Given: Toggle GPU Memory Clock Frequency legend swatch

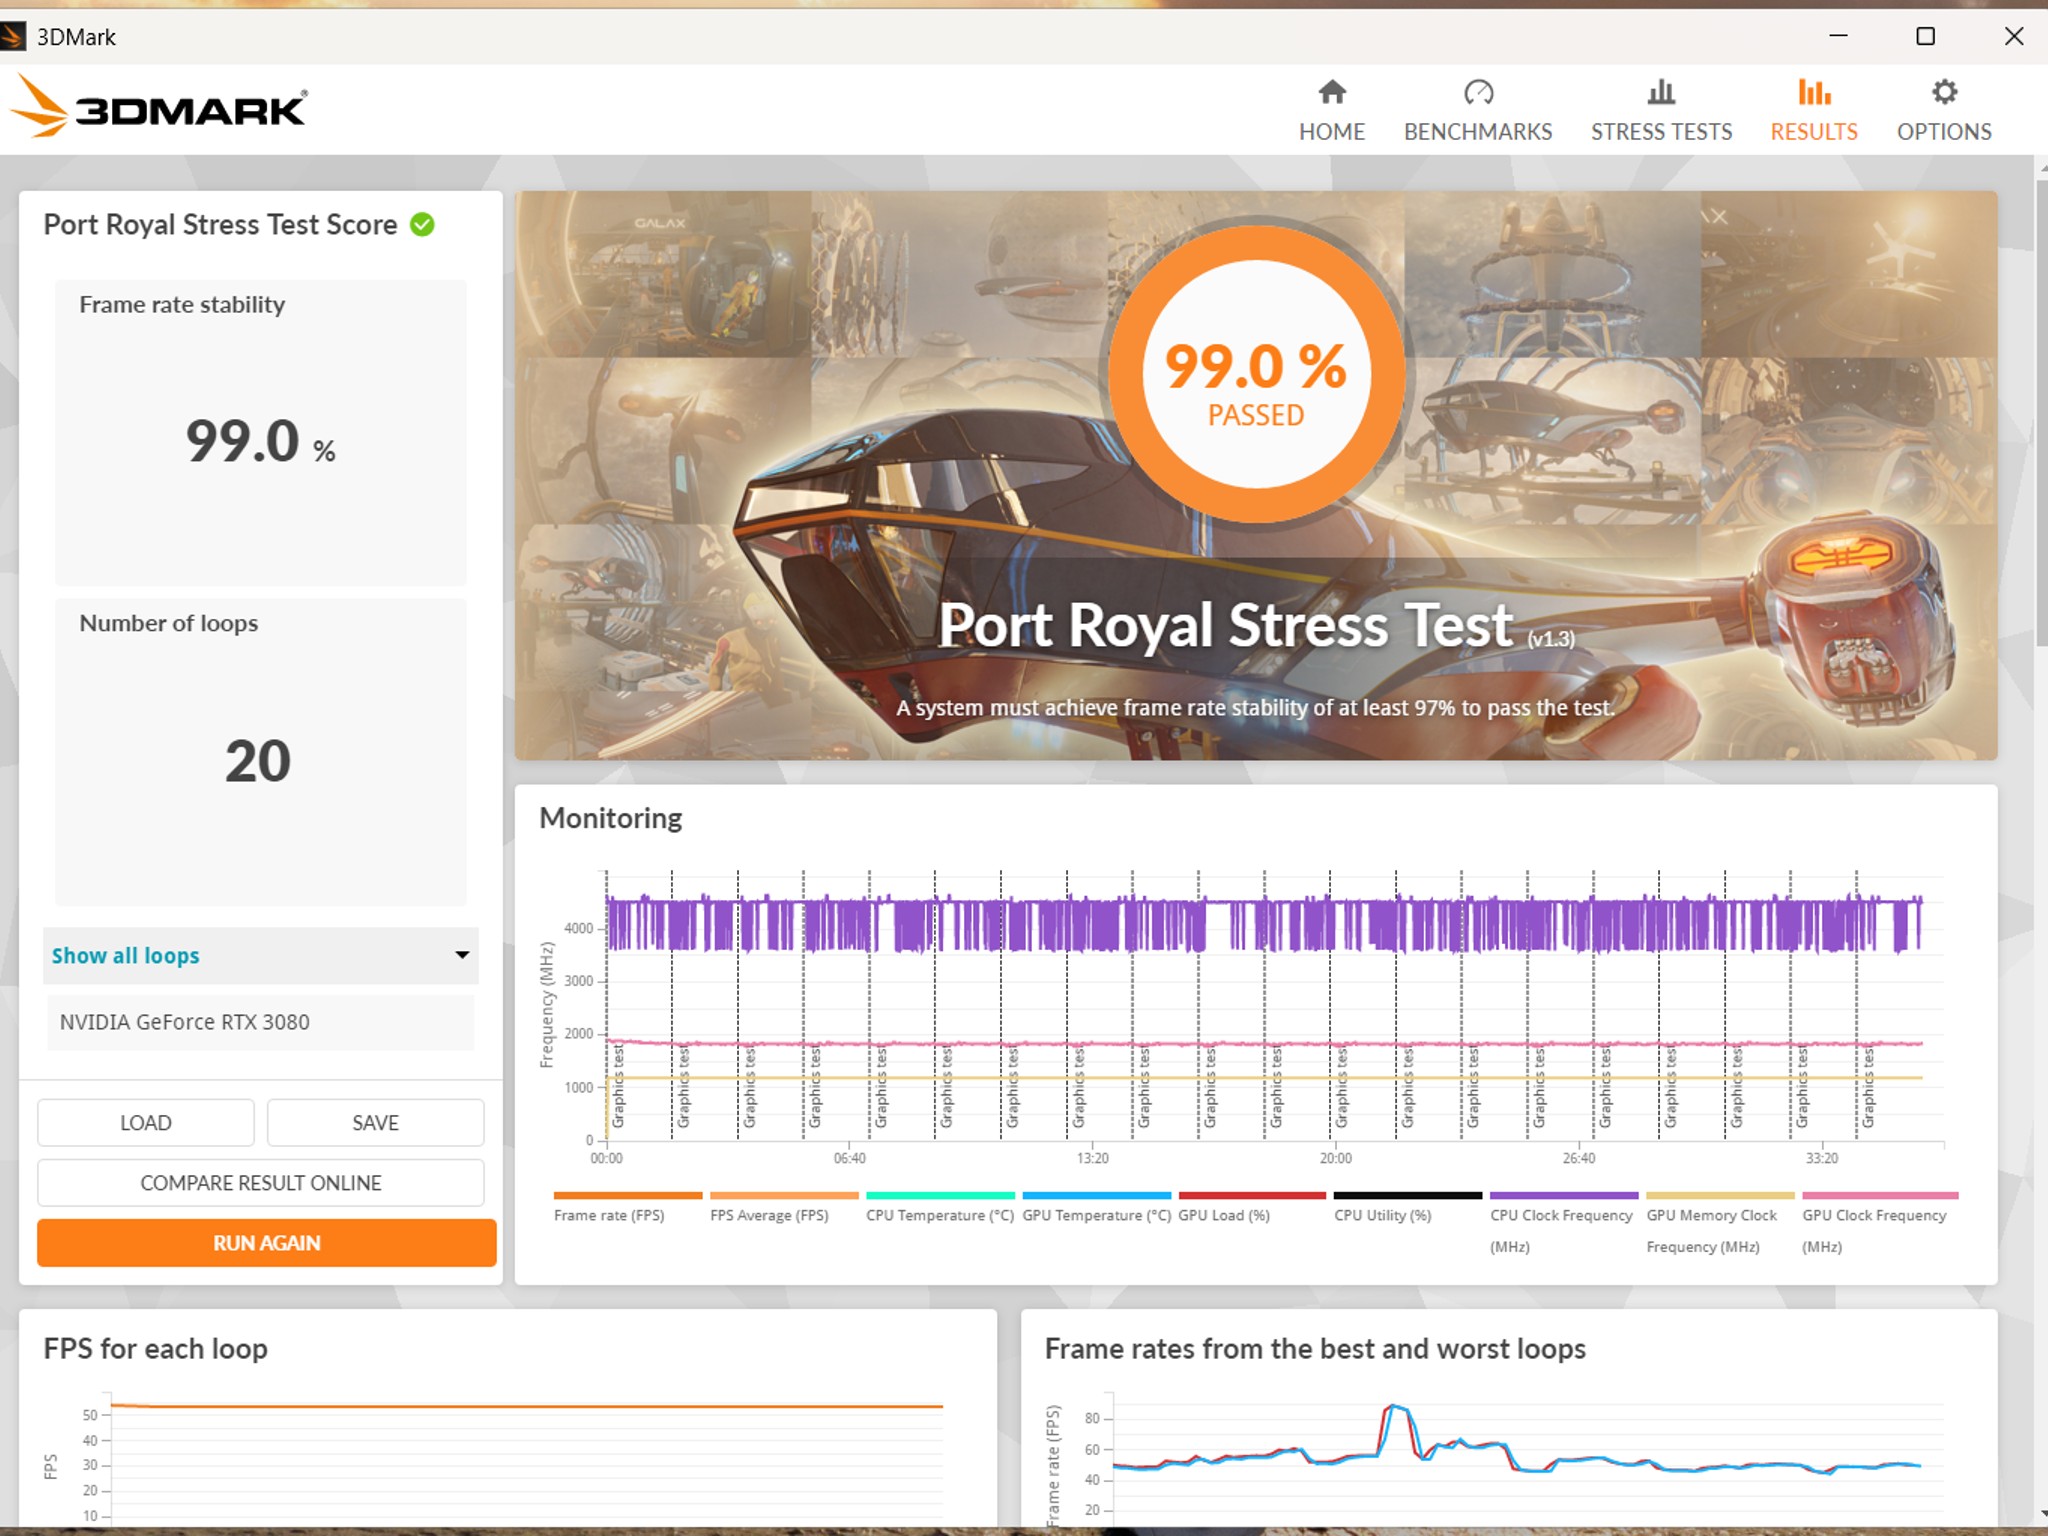Looking at the screenshot, I should click(1720, 1196).
